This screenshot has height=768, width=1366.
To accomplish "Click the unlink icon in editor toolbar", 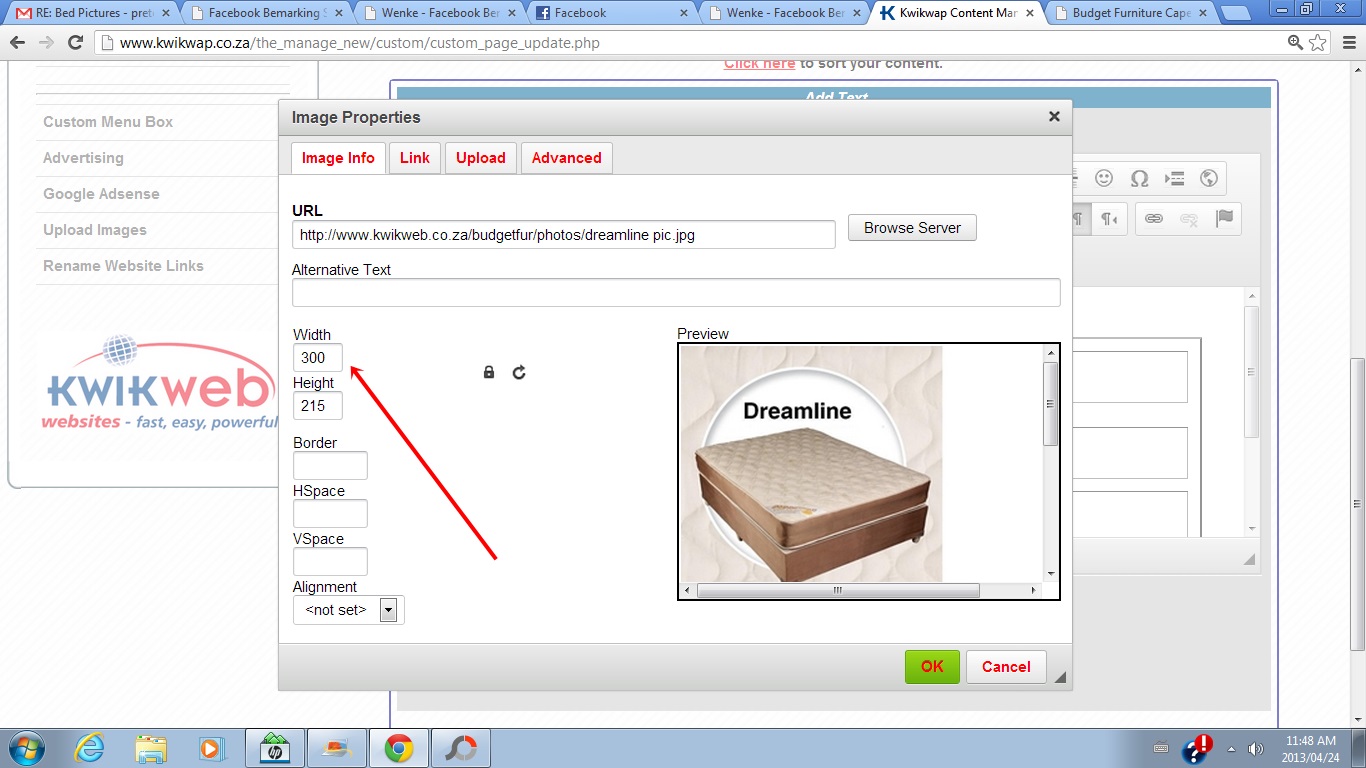I will coord(1189,219).
